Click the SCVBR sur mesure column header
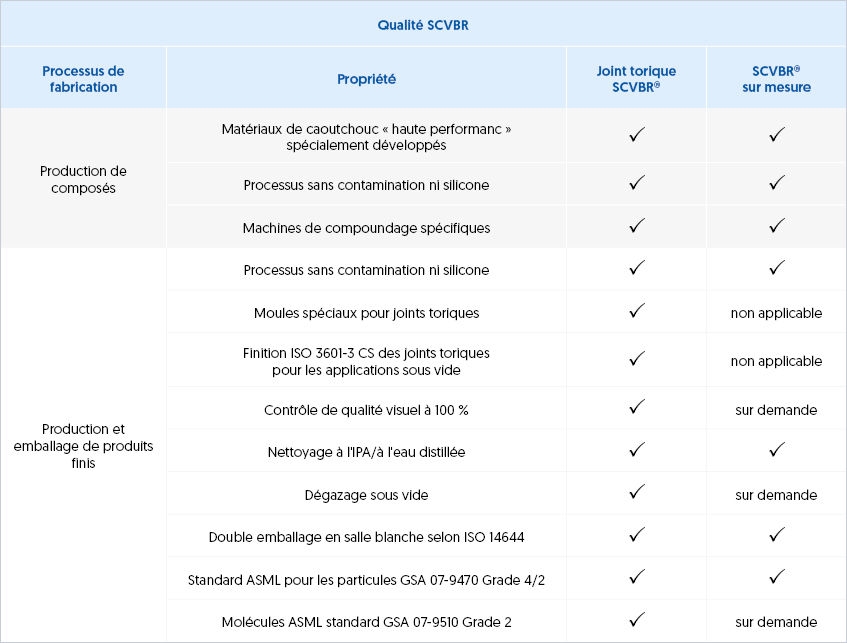Image resolution: width=847 pixels, height=643 pixels. click(x=776, y=79)
